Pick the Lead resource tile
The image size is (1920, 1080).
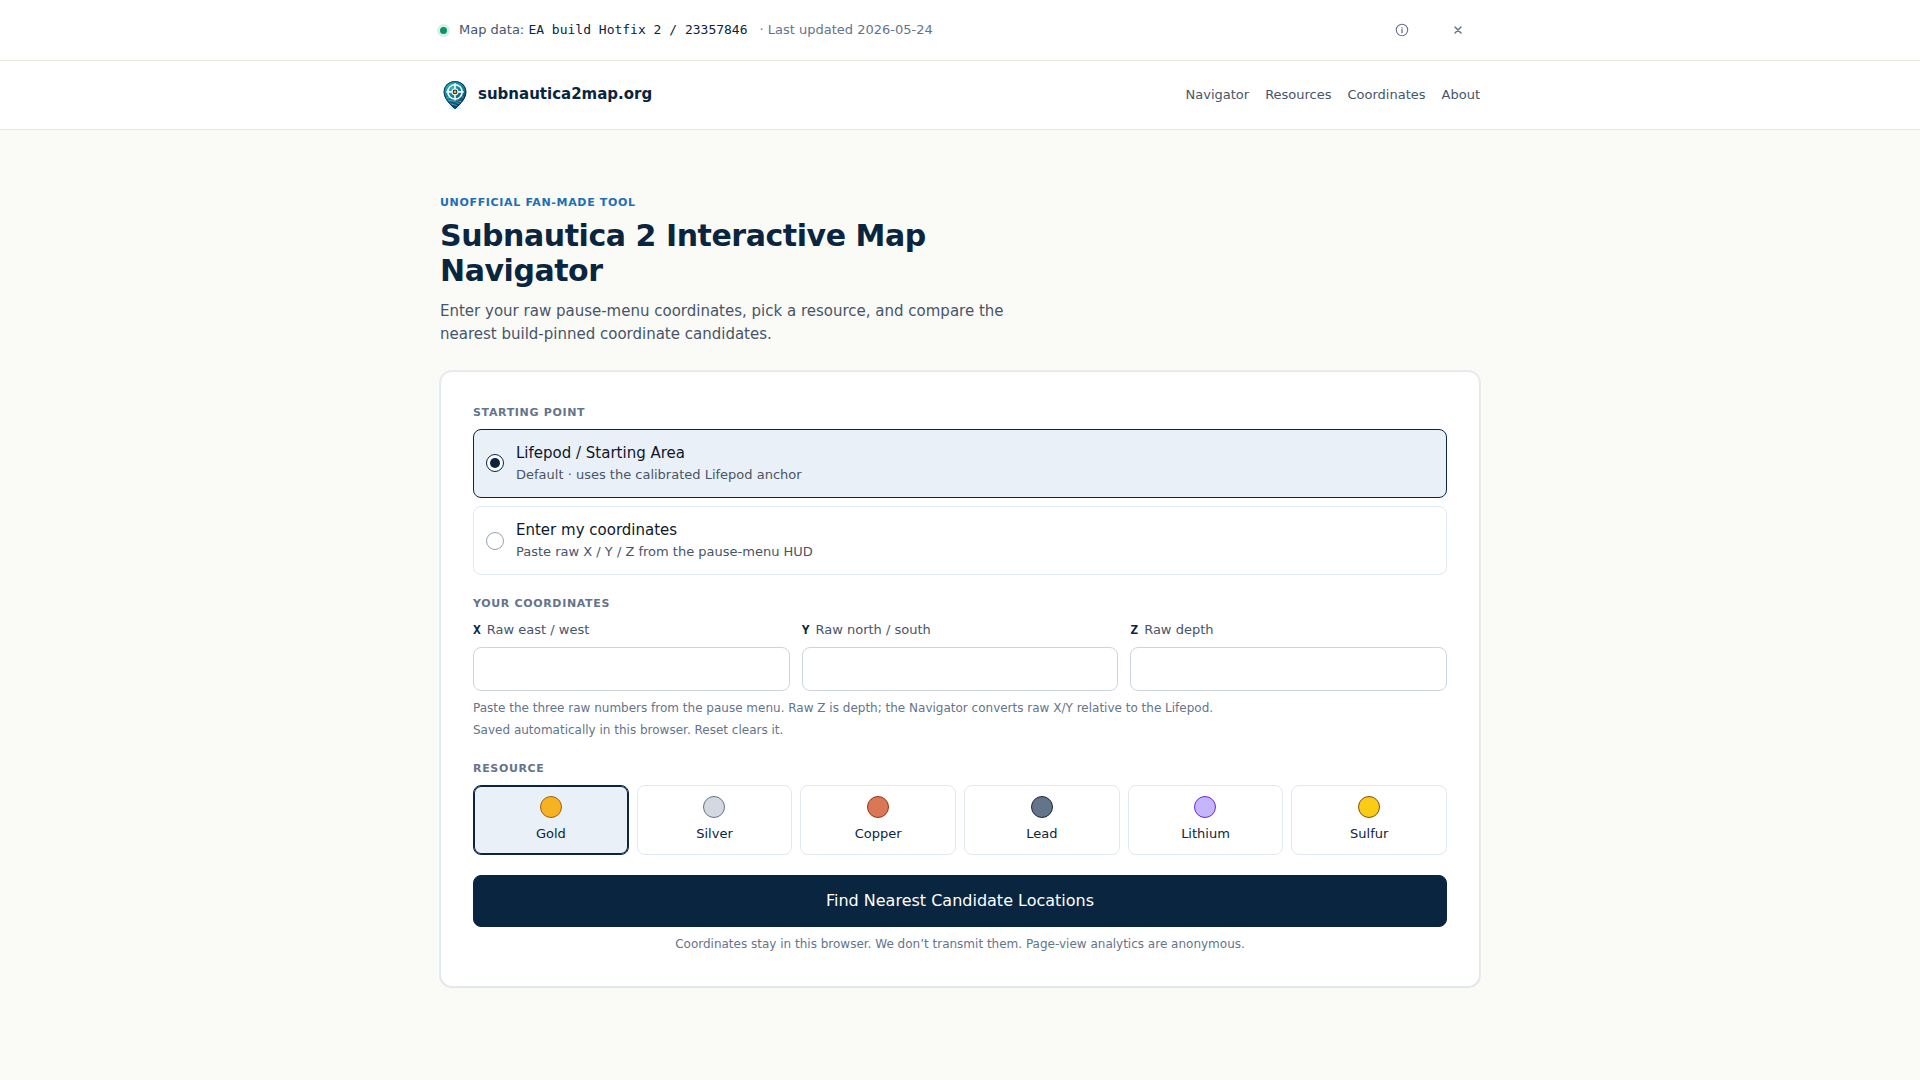coord(1042,820)
